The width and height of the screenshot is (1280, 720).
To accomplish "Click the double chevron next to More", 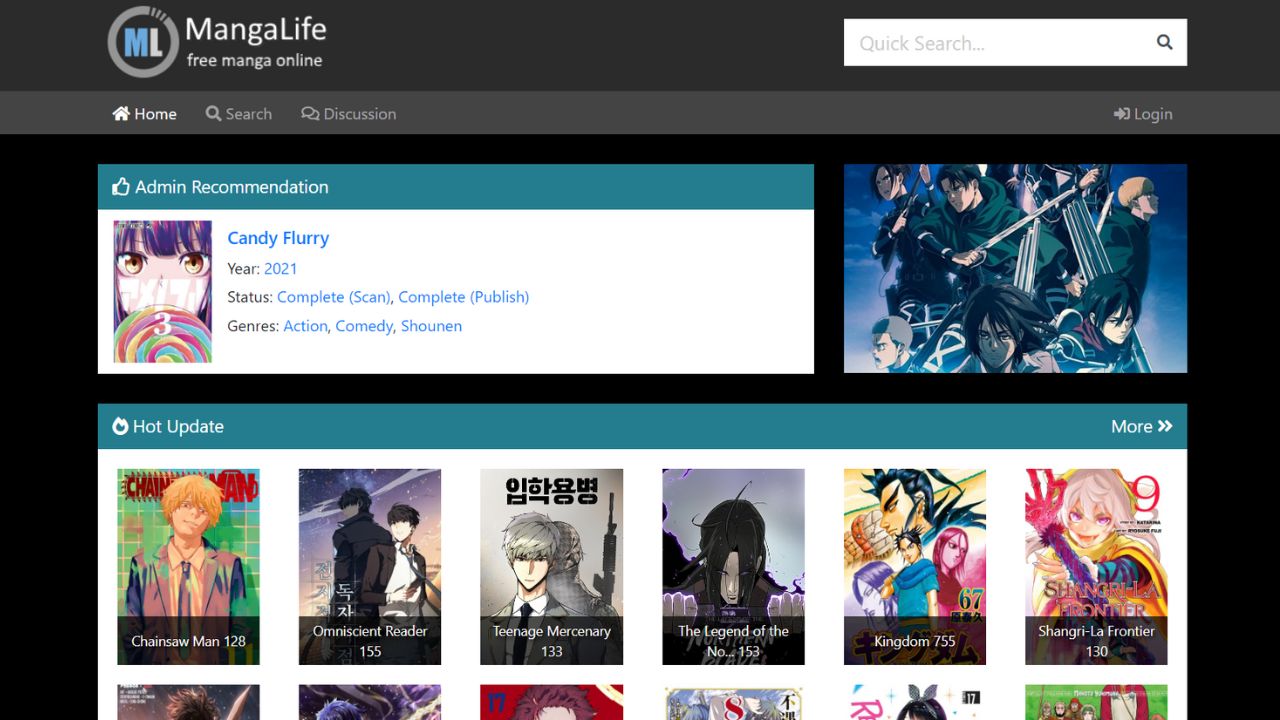I will tap(1165, 426).
